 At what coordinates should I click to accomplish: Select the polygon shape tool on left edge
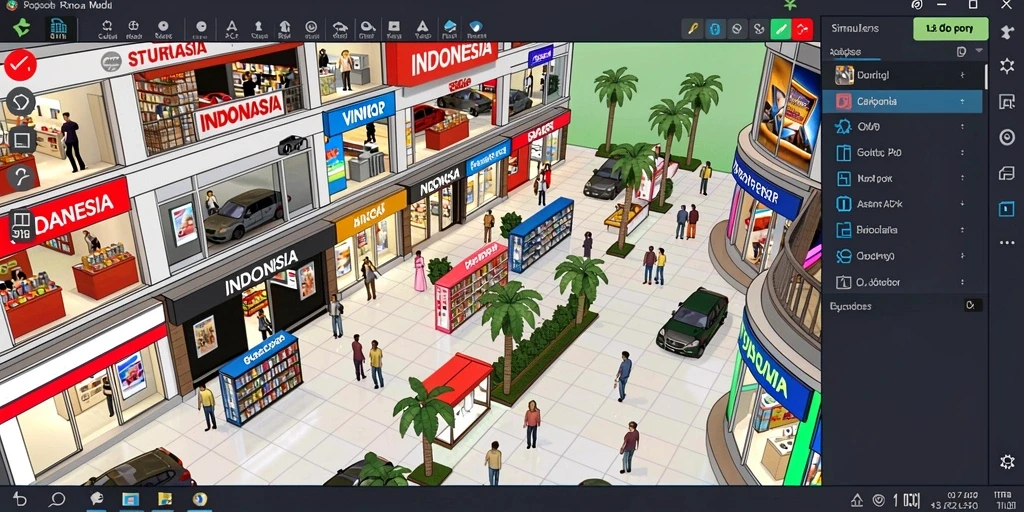click(21, 102)
